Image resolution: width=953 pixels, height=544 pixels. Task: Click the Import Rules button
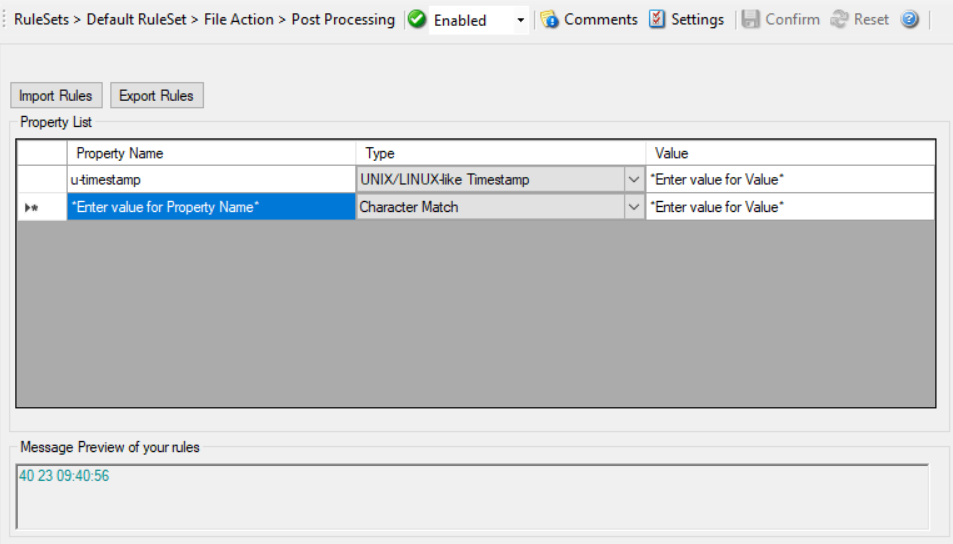[56, 96]
